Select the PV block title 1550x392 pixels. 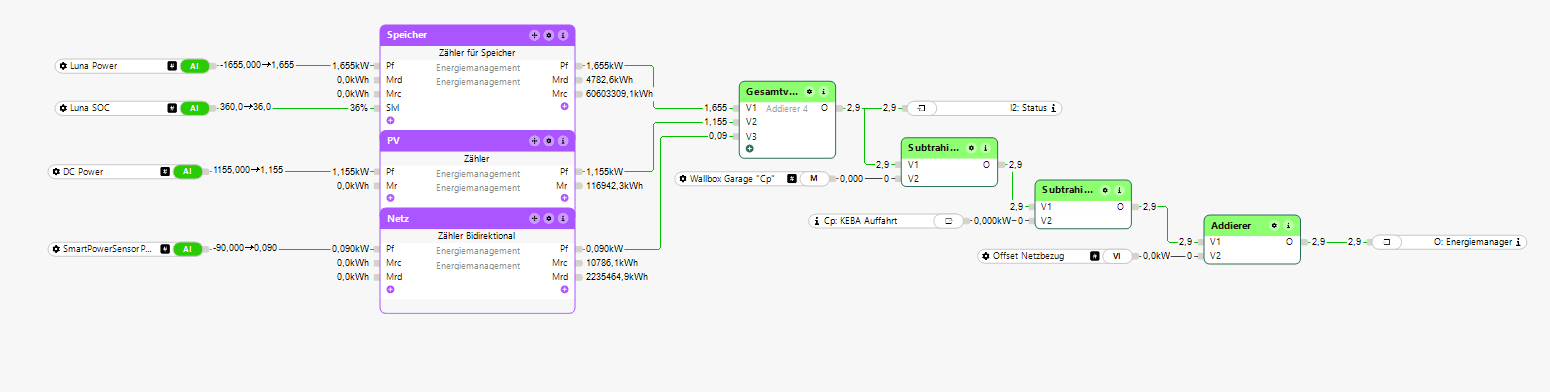[393, 141]
